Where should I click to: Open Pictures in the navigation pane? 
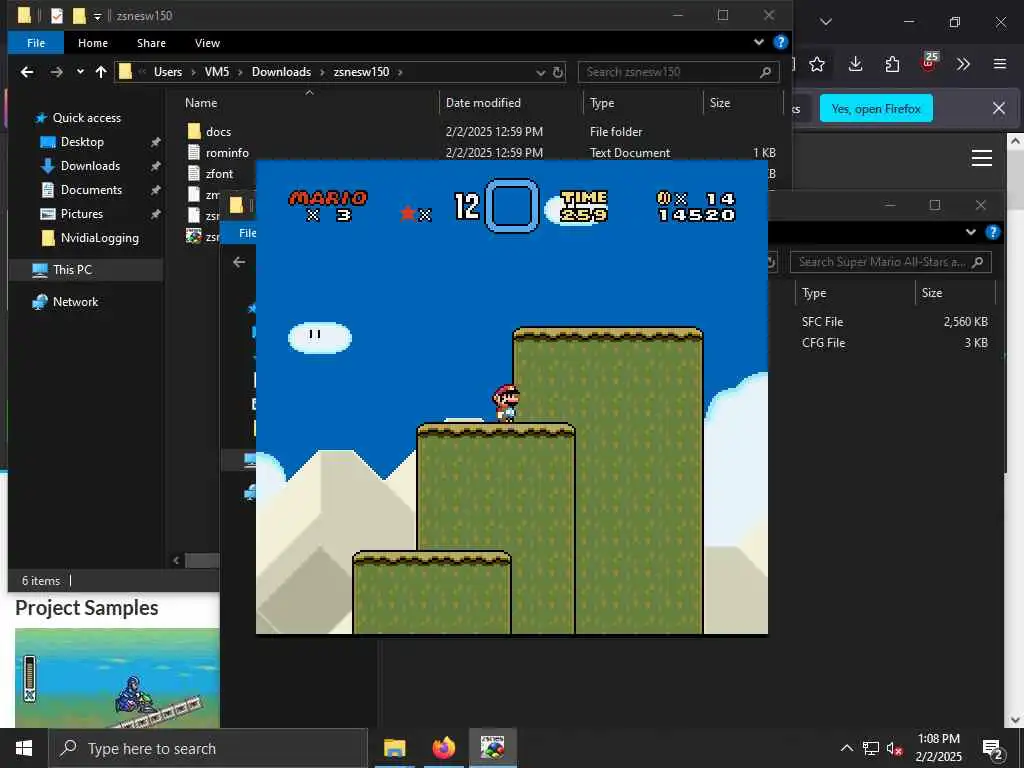pos(82,214)
